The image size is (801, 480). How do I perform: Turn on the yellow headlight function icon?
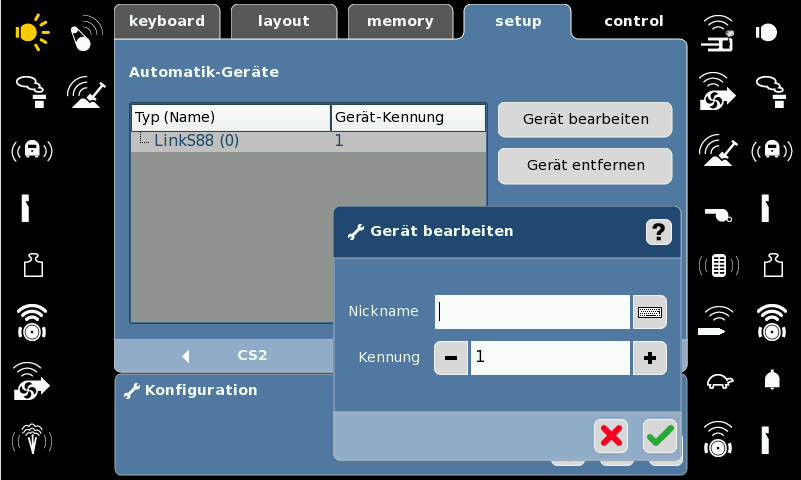tap(32, 33)
